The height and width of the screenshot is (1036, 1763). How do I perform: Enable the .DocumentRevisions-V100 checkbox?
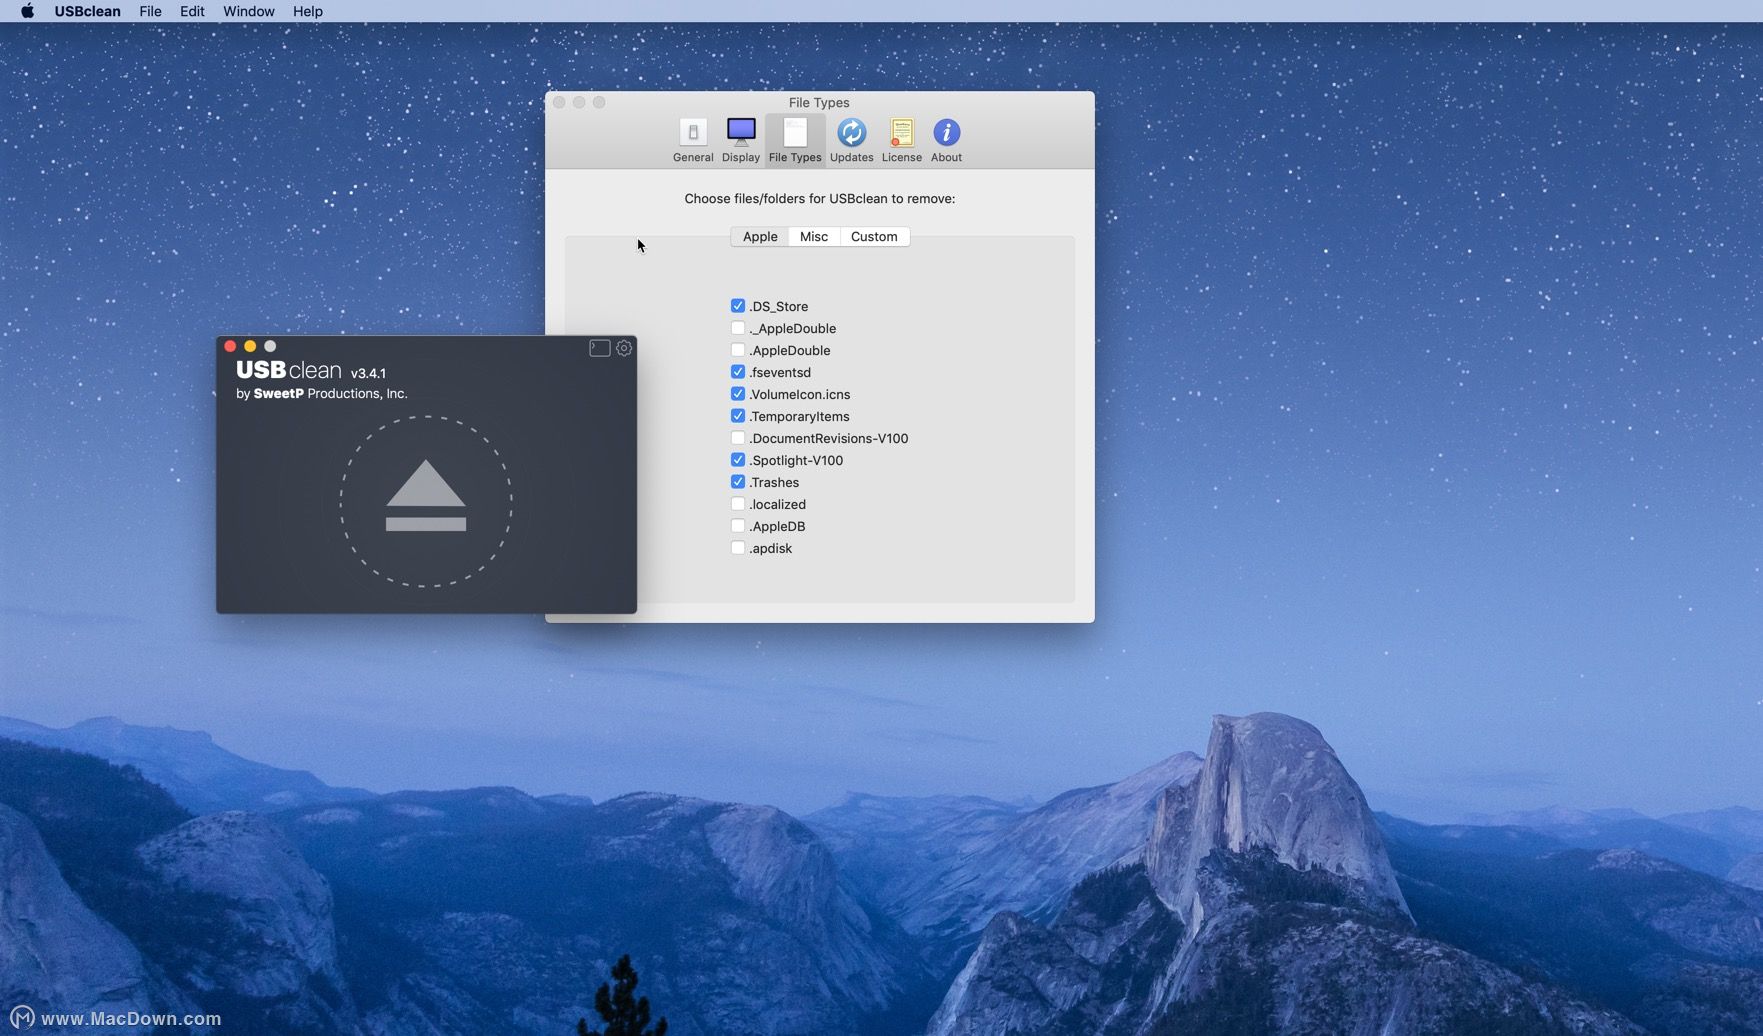[738, 438]
